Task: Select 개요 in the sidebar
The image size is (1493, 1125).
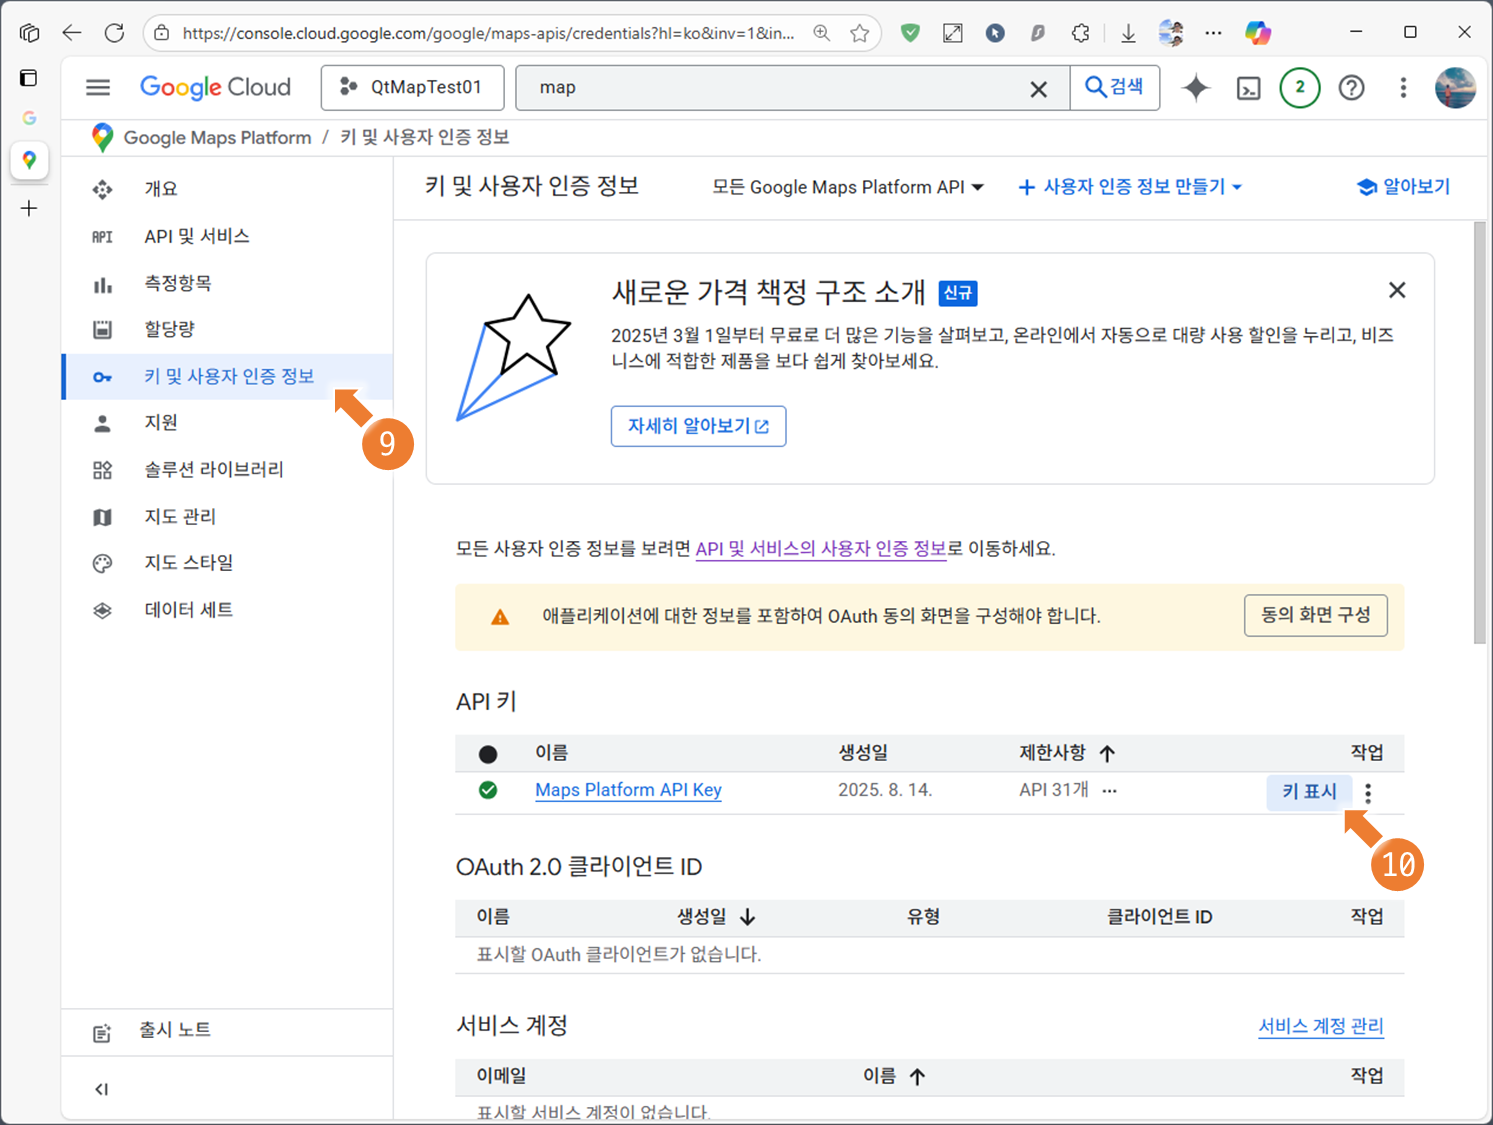Action: point(228,189)
